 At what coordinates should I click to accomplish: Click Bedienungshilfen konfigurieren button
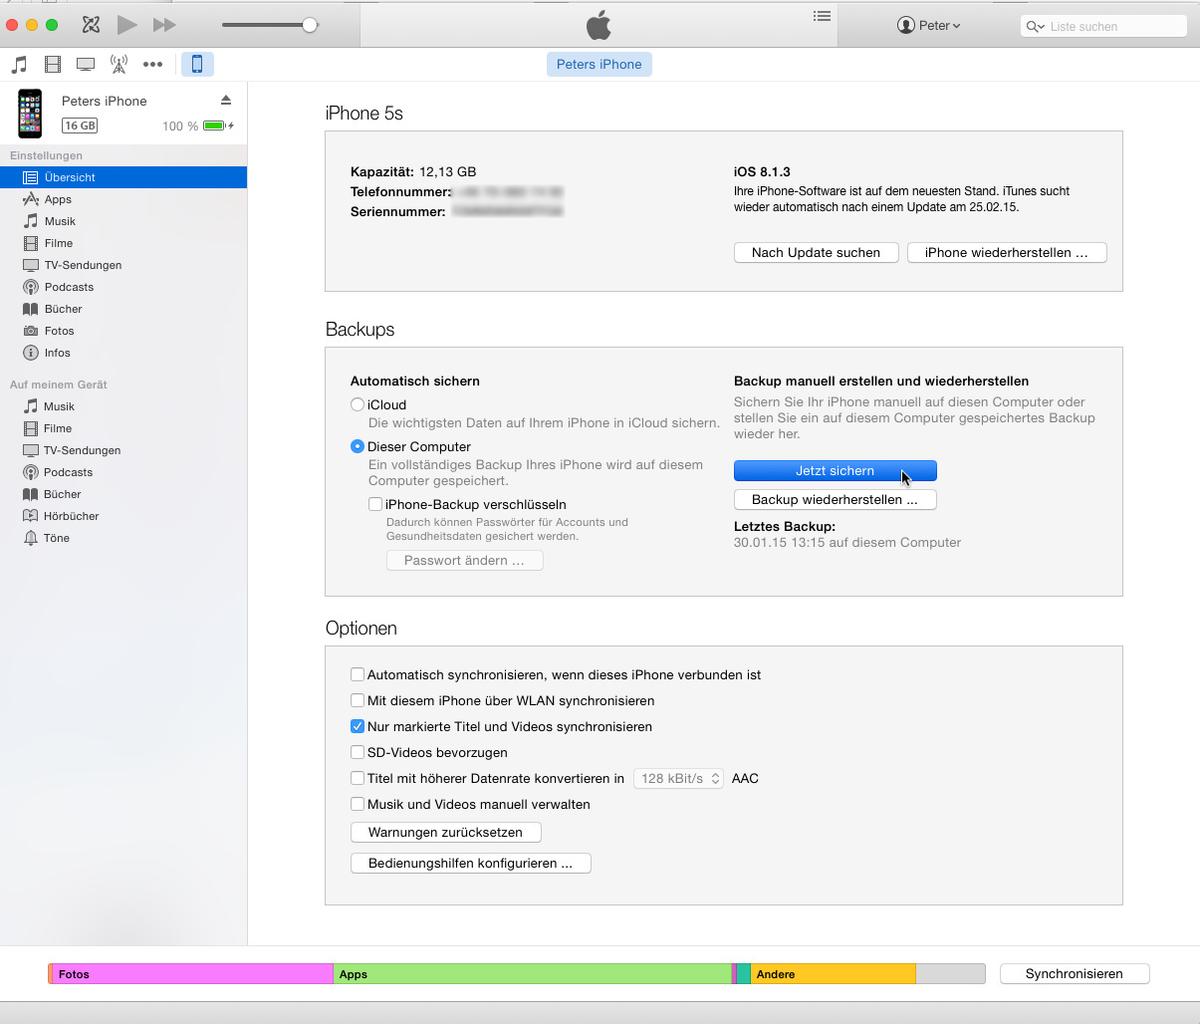(470, 863)
